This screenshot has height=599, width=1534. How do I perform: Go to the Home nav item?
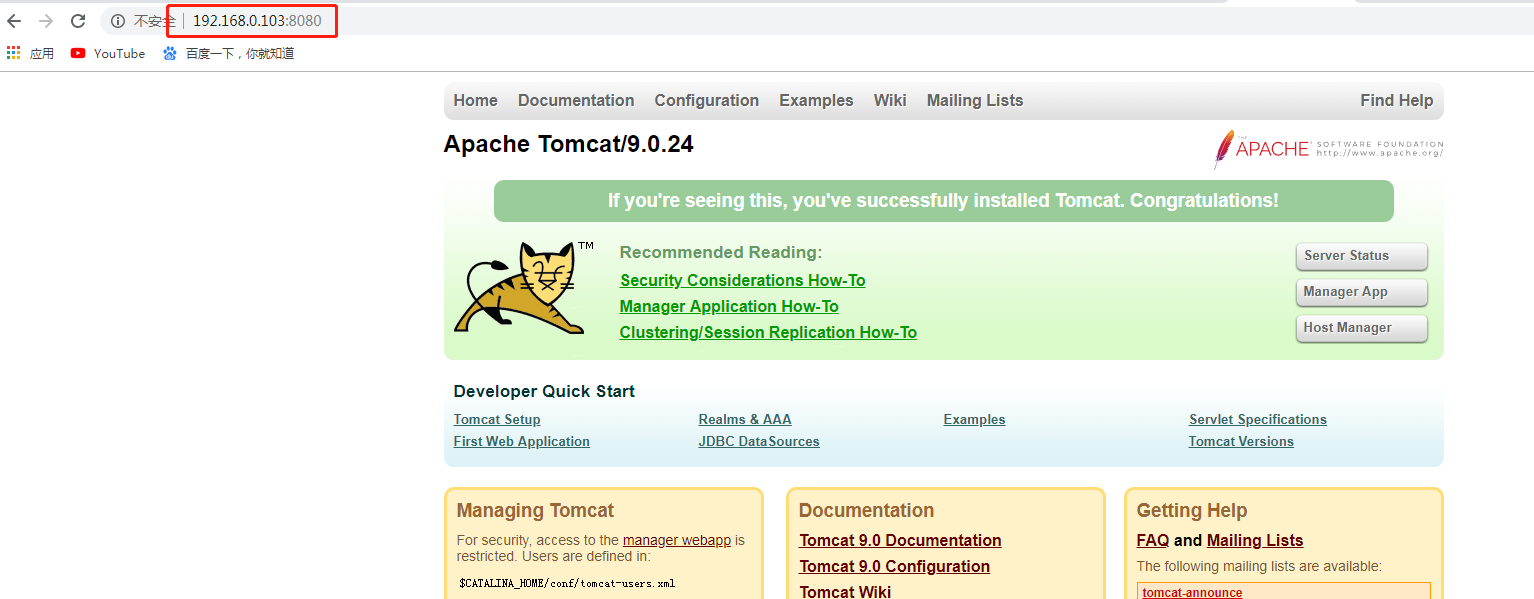(x=475, y=100)
